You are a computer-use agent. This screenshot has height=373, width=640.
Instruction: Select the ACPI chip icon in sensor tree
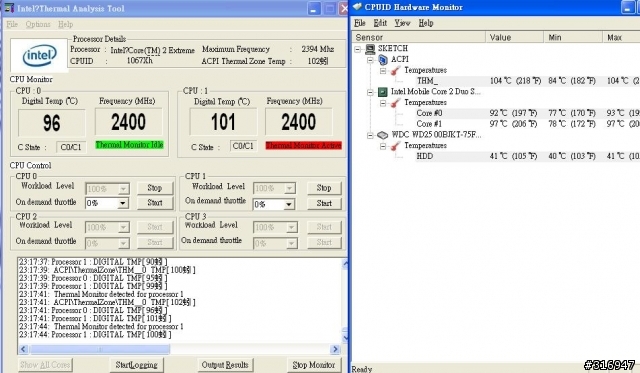[x=383, y=60]
